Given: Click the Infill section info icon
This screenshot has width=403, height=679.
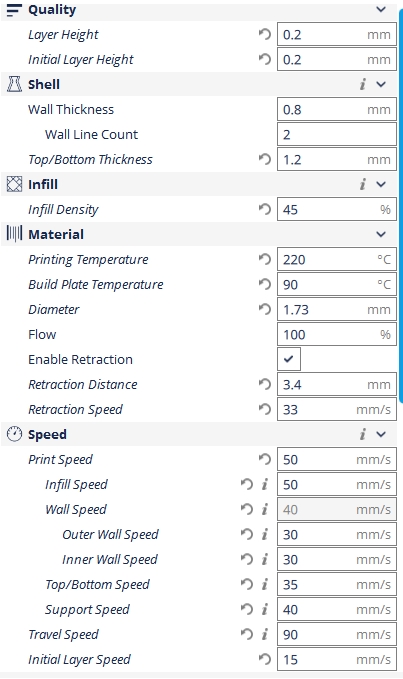Looking at the screenshot, I should [x=363, y=184].
